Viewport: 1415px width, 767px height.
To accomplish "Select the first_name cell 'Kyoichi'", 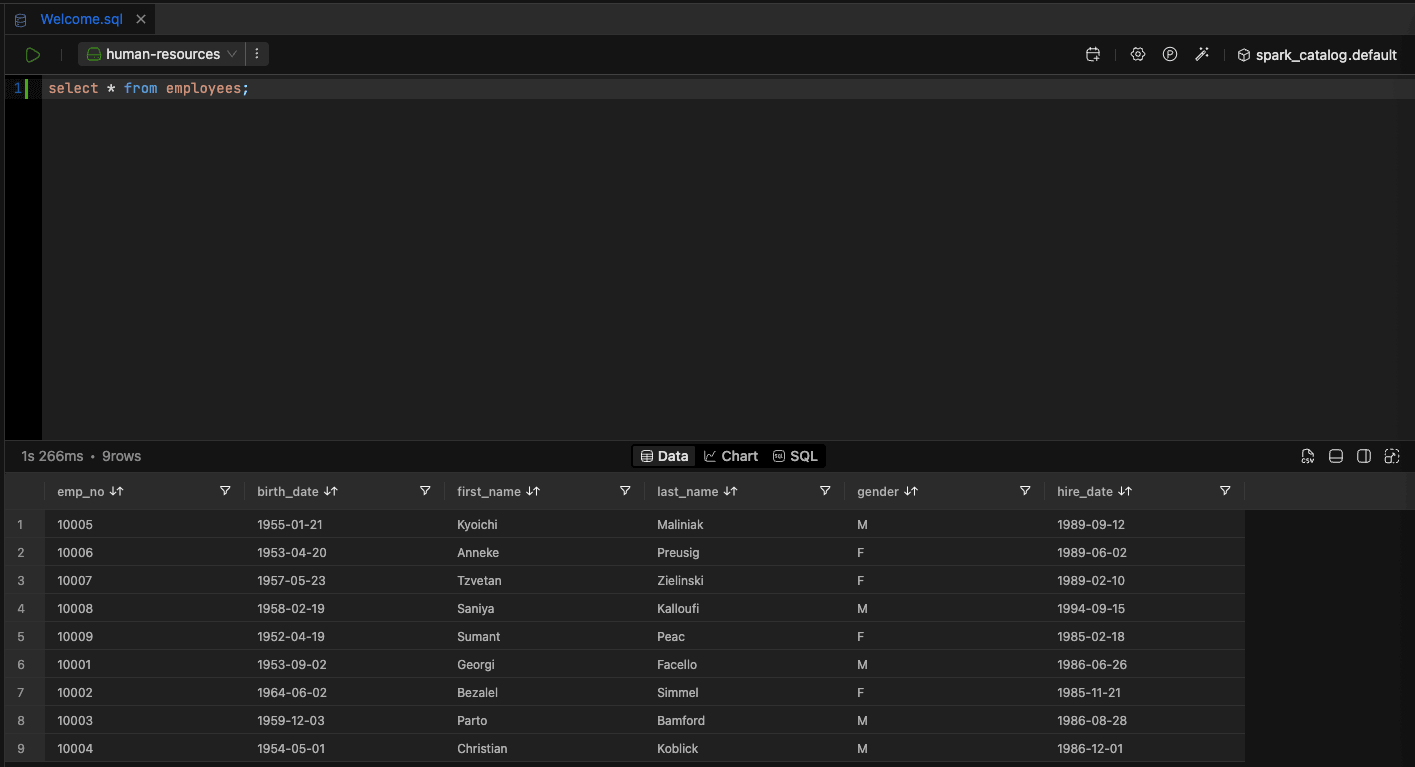I will [x=544, y=524].
